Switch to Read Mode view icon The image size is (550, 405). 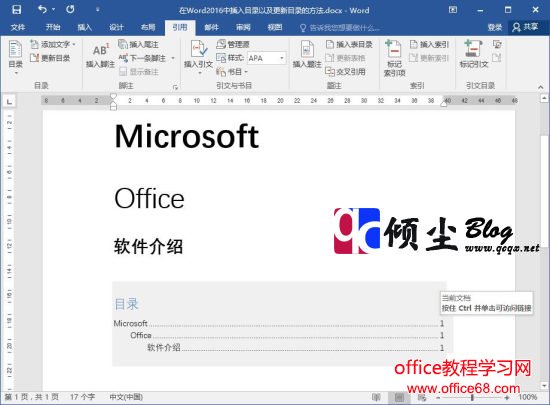click(x=376, y=397)
